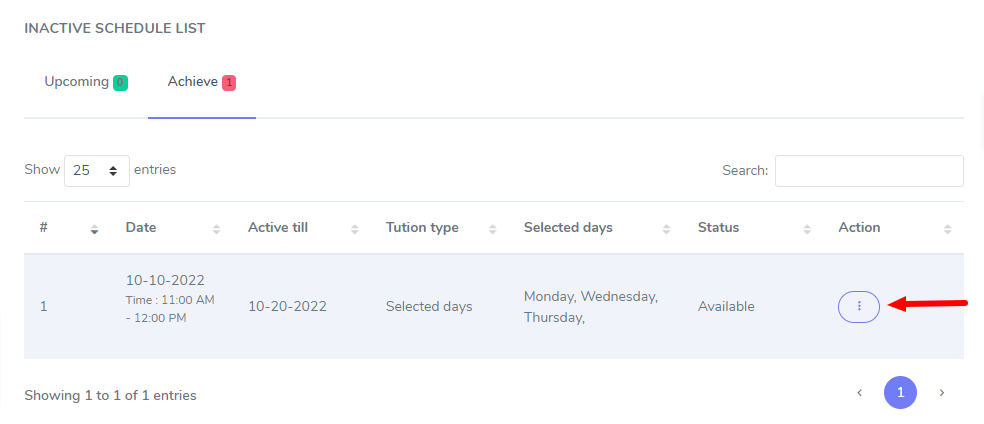Click the Achieve red count badge

[229, 83]
